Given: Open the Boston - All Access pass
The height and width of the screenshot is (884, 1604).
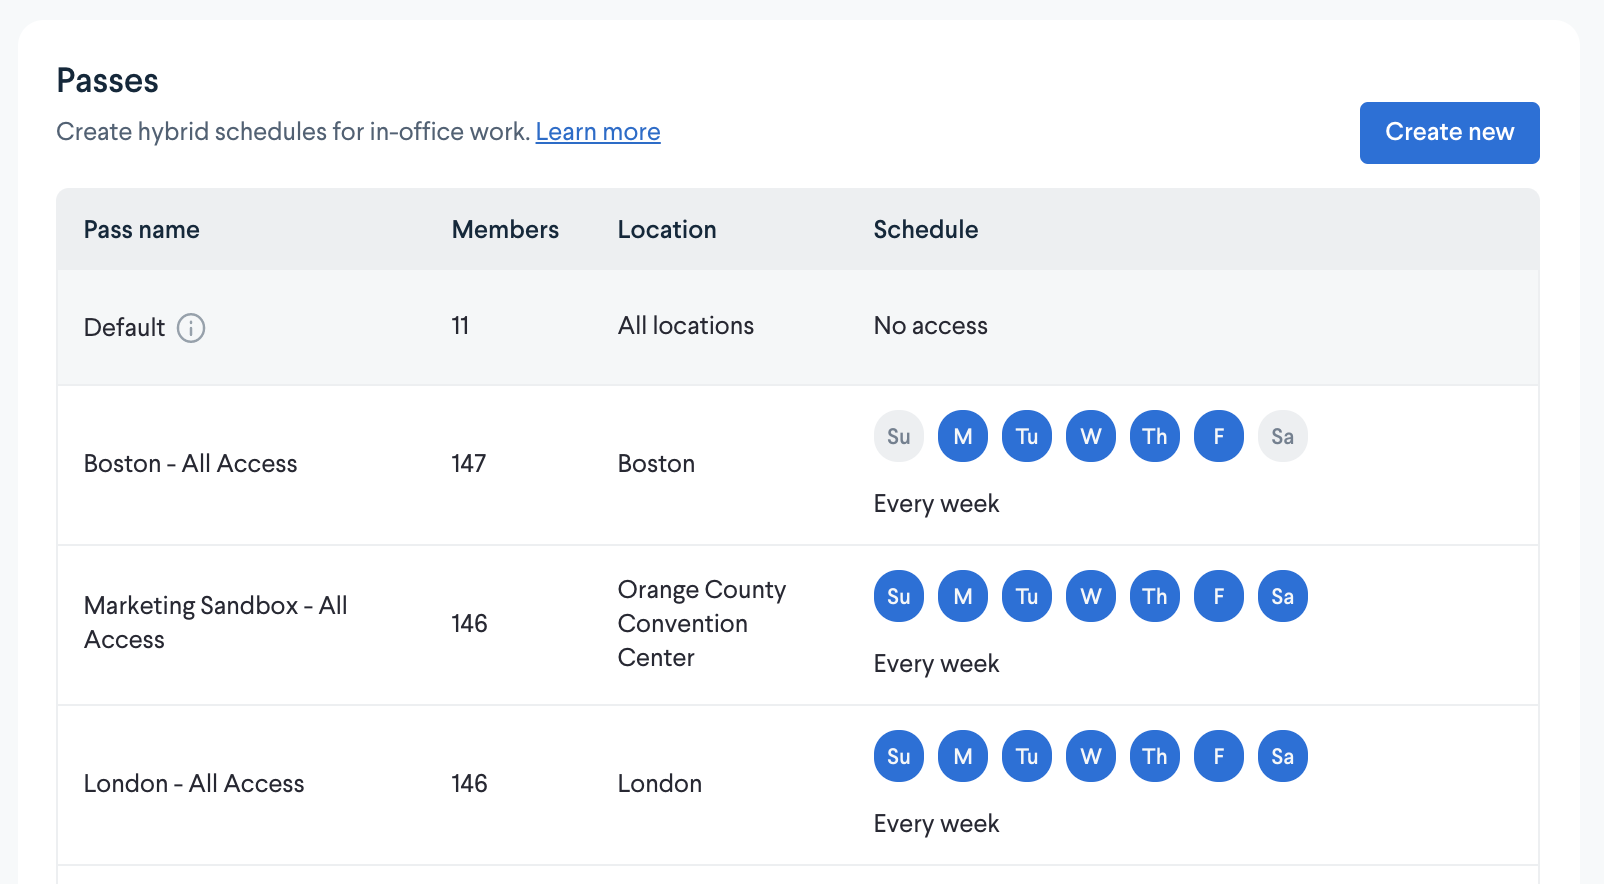Looking at the screenshot, I should [x=191, y=463].
